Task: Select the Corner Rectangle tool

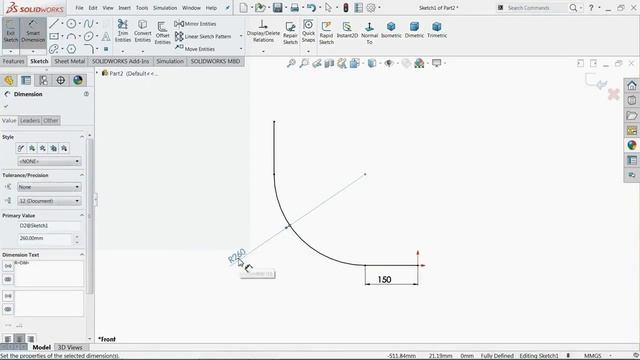Action: tap(54, 37)
